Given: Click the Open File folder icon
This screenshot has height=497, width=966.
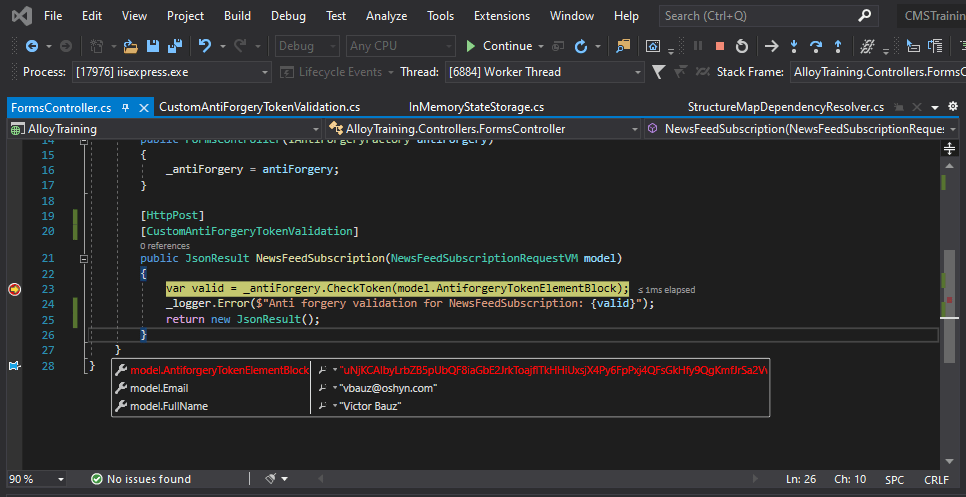Looking at the screenshot, I should click(131, 46).
